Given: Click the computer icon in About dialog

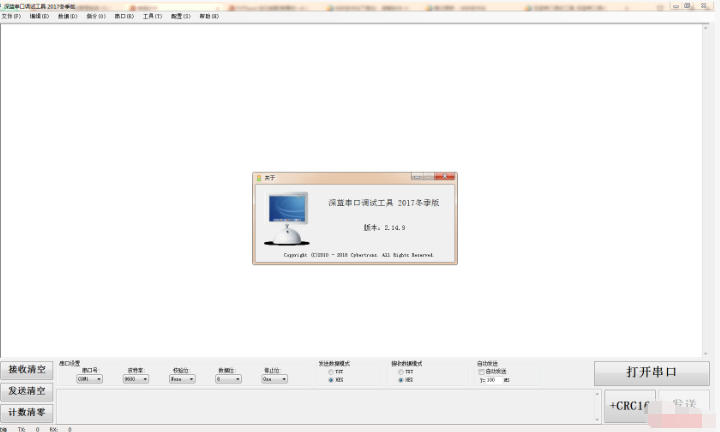Looking at the screenshot, I should click(x=287, y=219).
